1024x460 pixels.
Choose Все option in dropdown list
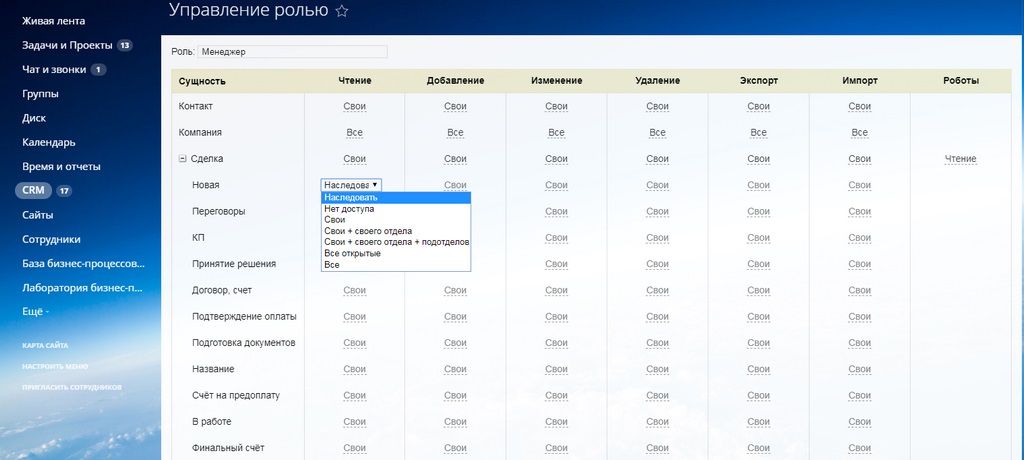coord(396,265)
